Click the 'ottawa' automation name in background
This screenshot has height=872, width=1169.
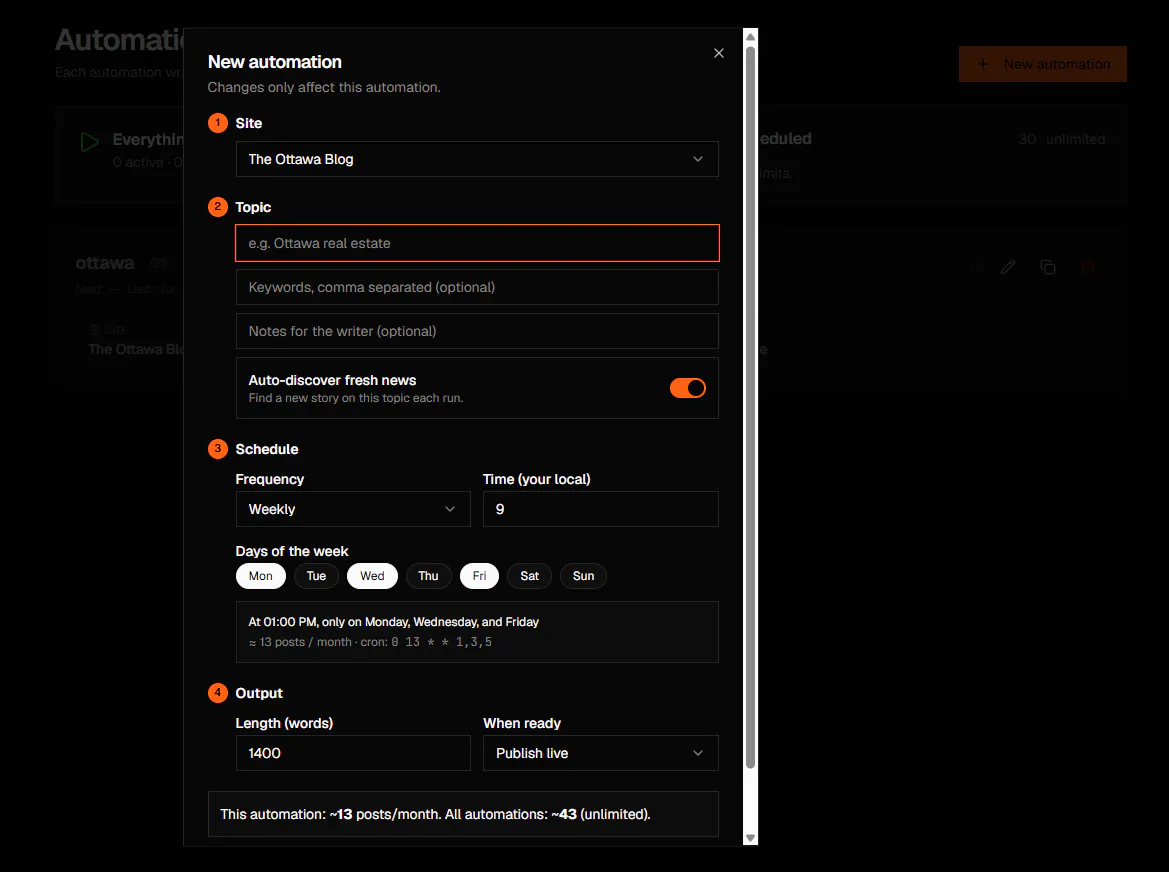pos(104,263)
